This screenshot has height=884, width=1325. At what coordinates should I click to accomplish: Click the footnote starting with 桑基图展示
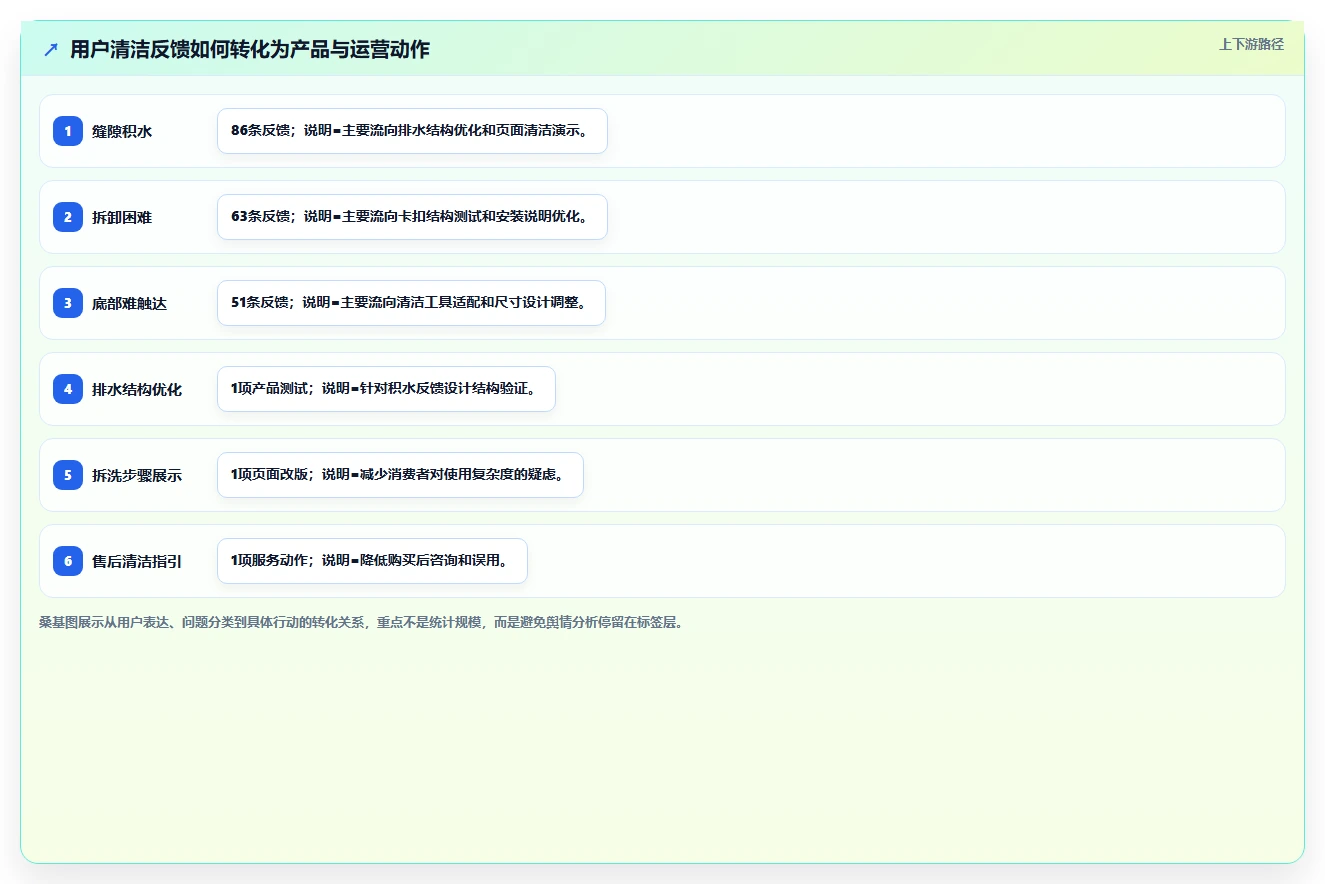pos(360,623)
